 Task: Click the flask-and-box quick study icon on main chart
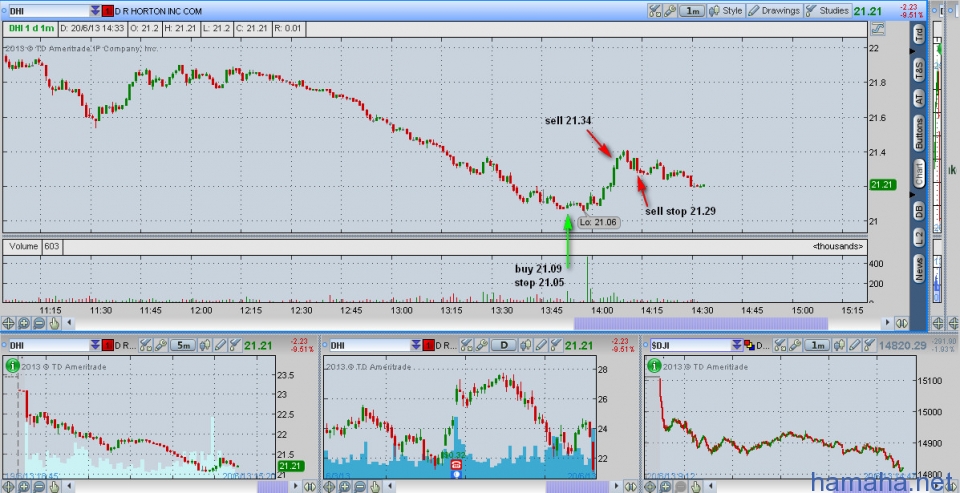tap(655, 10)
